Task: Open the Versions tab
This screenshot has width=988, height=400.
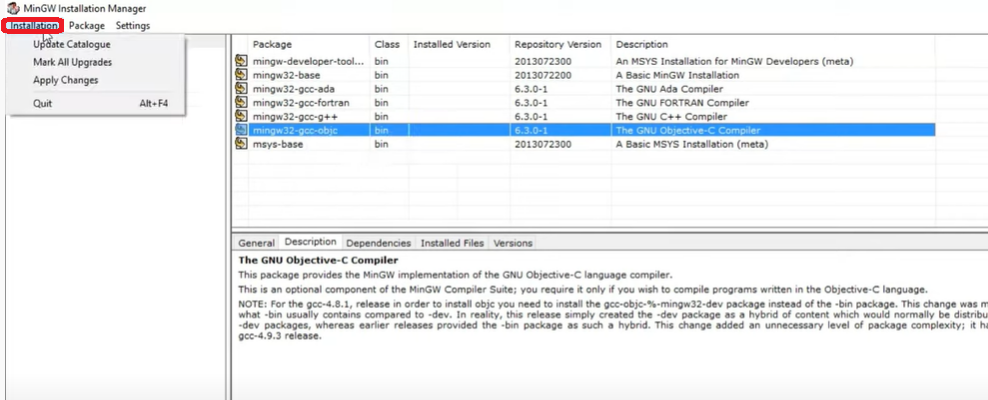Action: (x=512, y=243)
